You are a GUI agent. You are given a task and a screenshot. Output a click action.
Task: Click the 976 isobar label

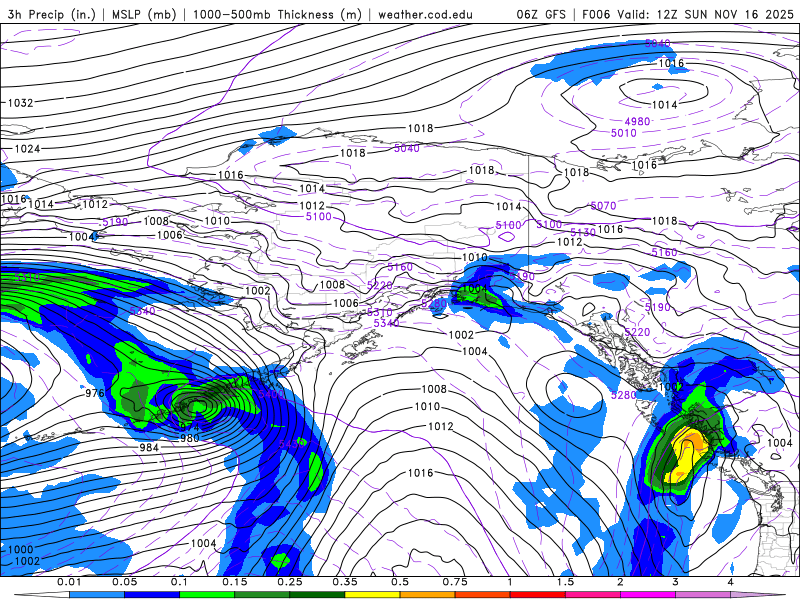click(x=95, y=393)
